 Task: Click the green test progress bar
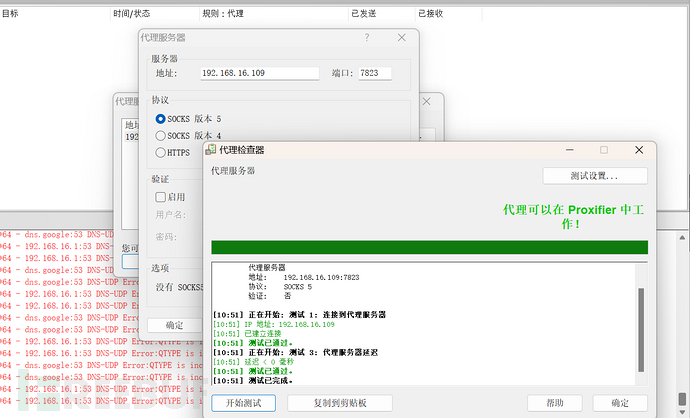(x=429, y=247)
